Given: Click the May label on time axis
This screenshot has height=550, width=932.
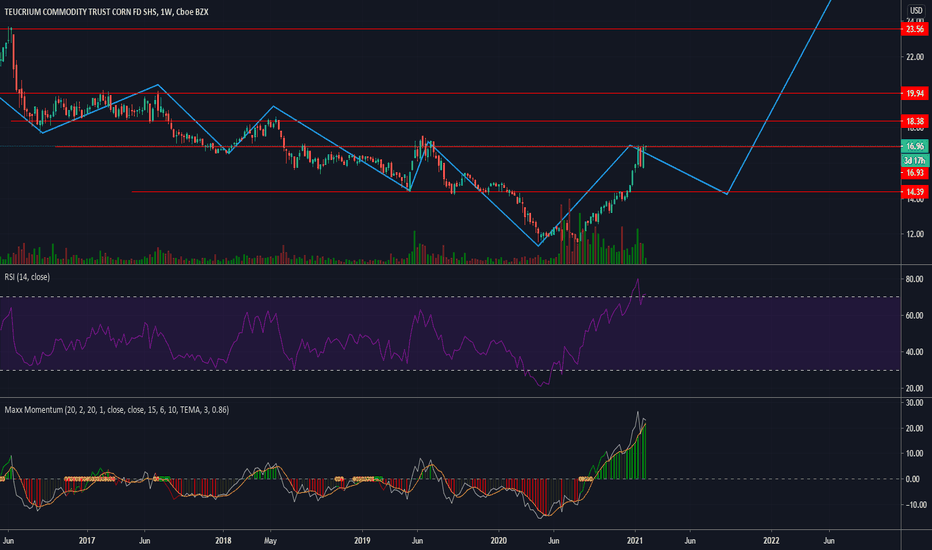Looking at the screenshot, I should pos(270,540).
